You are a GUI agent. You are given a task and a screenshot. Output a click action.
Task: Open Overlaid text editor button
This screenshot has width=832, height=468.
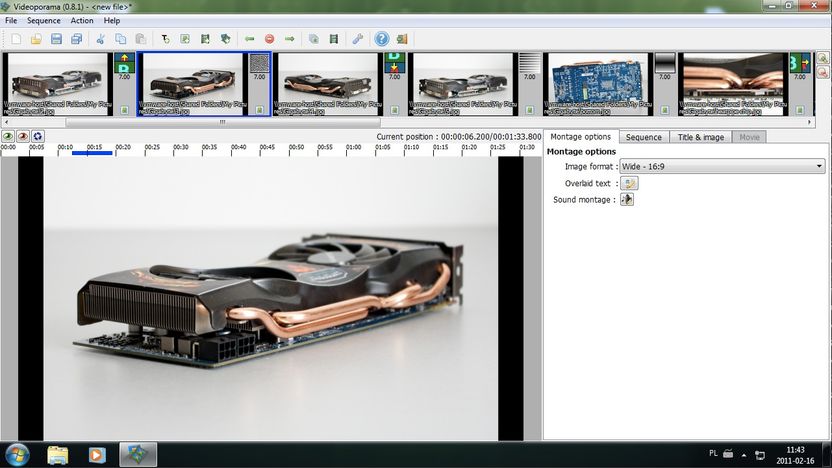click(x=629, y=183)
